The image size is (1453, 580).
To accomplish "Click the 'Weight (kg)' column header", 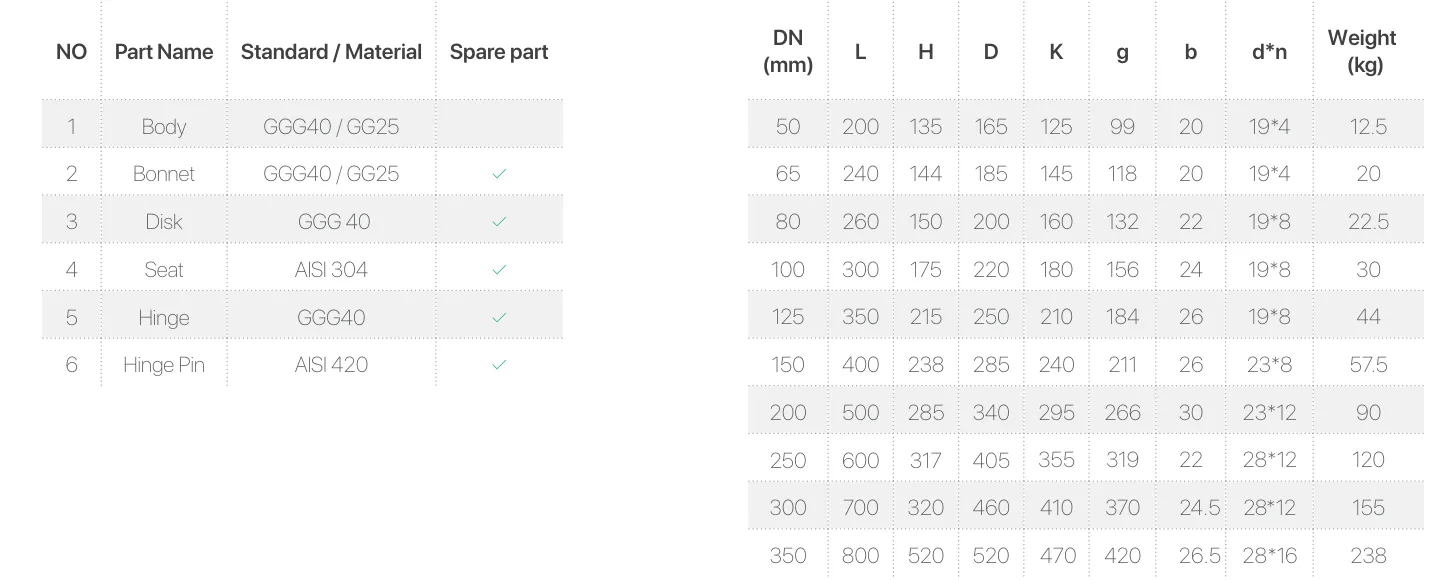I will [1361, 51].
